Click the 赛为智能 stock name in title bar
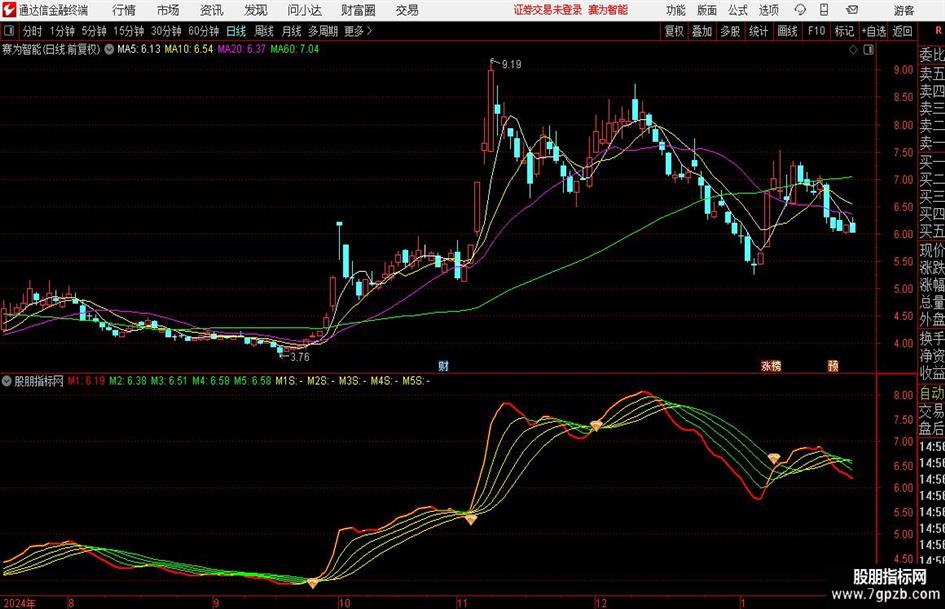This screenshot has width=945, height=609. 608,10
